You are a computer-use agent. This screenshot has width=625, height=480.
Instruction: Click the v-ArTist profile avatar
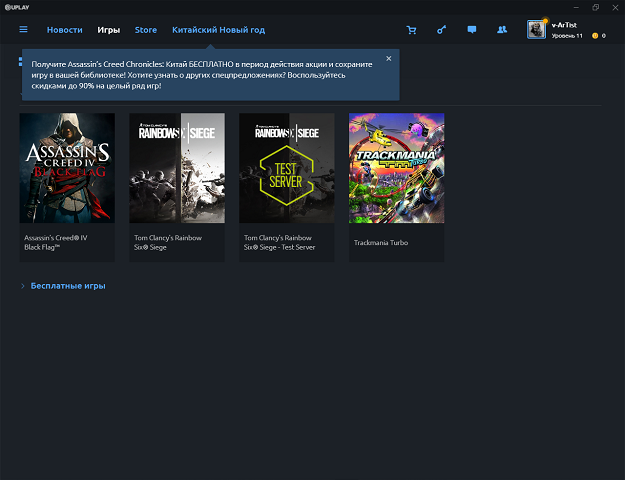[536, 29]
